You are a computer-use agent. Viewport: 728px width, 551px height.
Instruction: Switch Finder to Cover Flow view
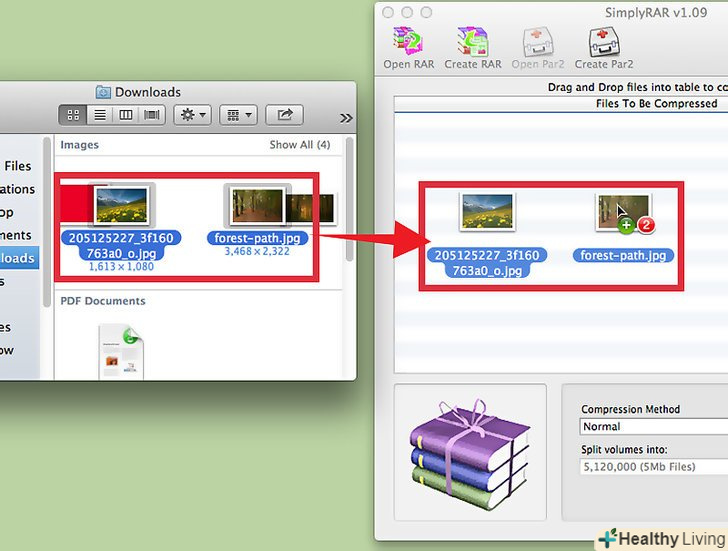point(152,115)
